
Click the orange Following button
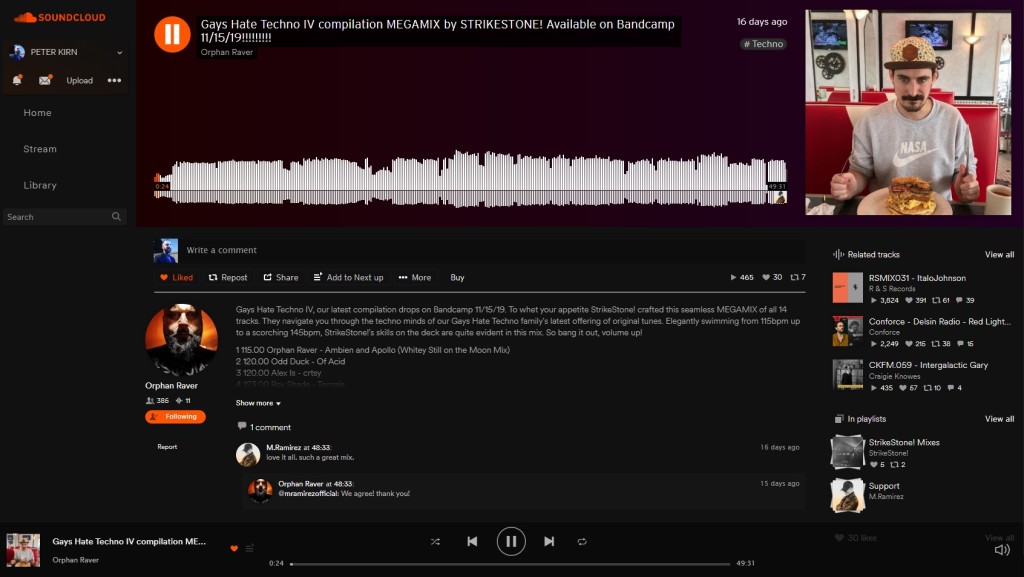(175, 417)
